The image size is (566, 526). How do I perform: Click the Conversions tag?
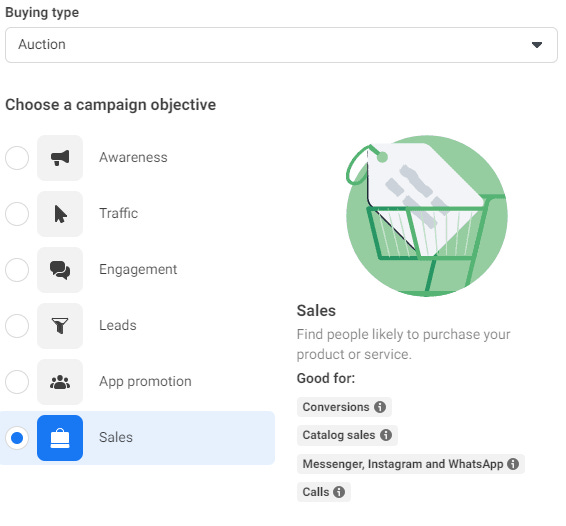(x=344, y=407)
